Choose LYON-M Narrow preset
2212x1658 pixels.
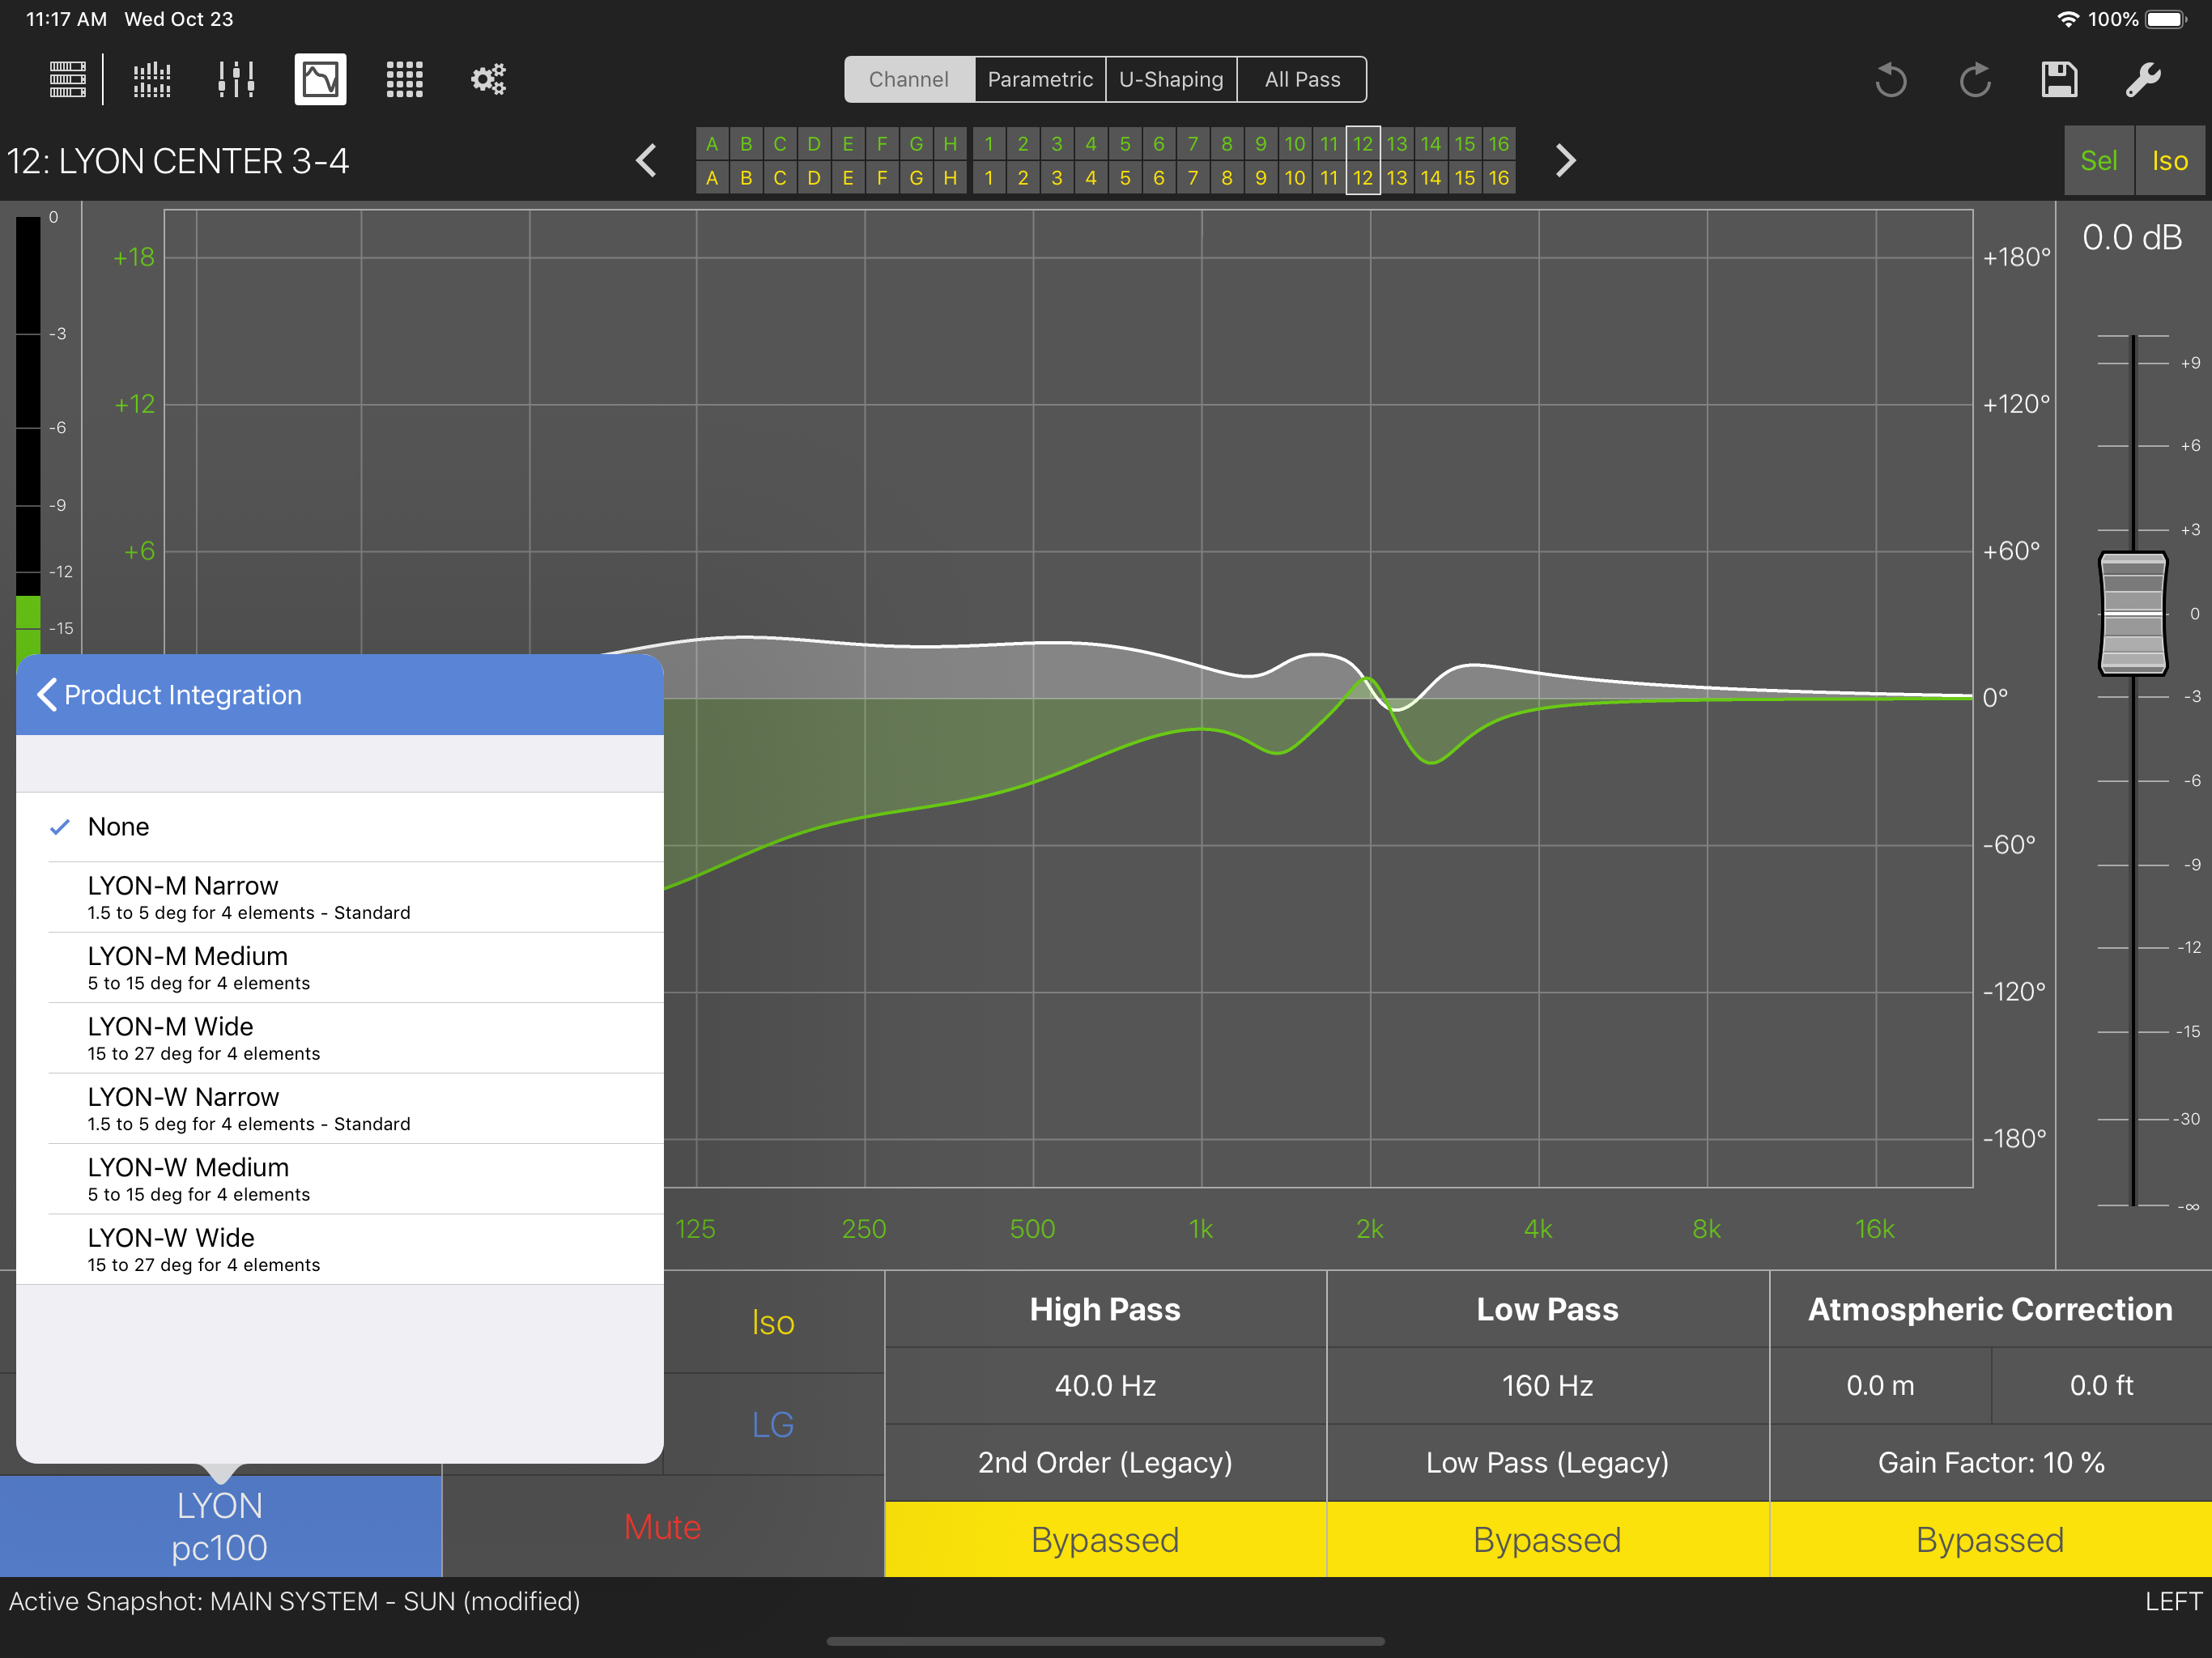coord(340,897)
